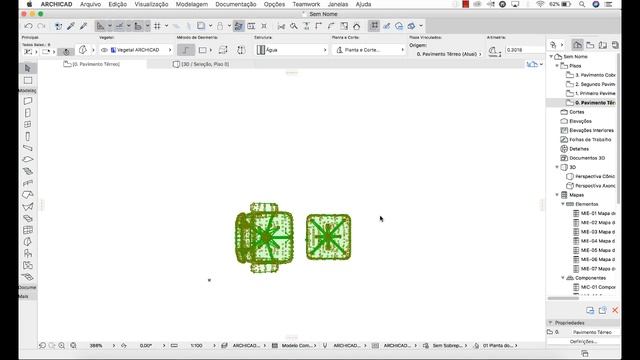Click the Undo arrow icon
Screen dimensions: 640x360
click(x=29, y=26)
